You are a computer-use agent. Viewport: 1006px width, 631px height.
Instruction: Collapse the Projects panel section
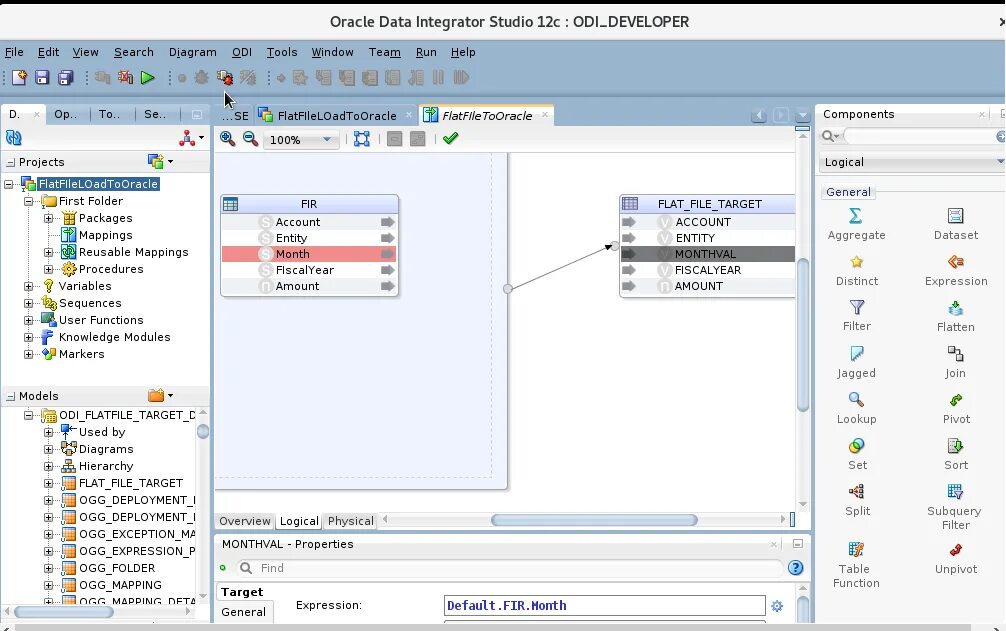point(10,162)
